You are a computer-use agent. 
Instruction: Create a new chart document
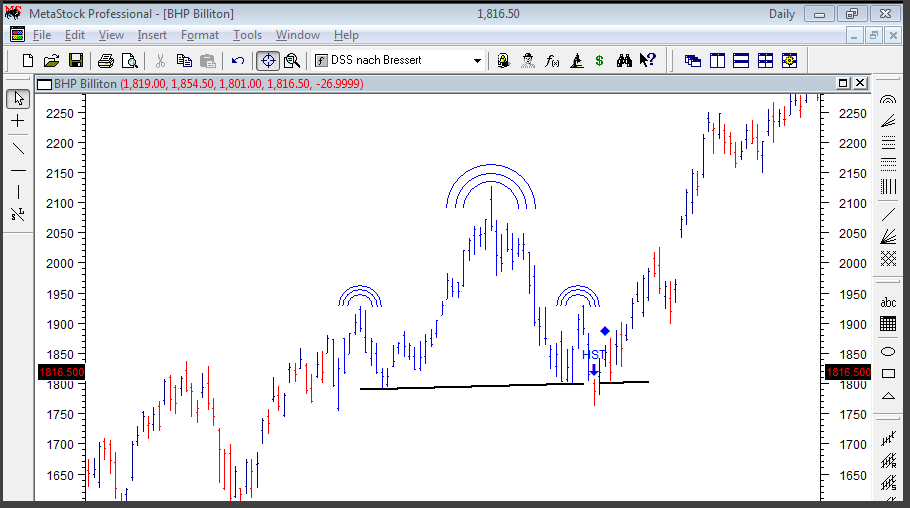pos(27,60)
